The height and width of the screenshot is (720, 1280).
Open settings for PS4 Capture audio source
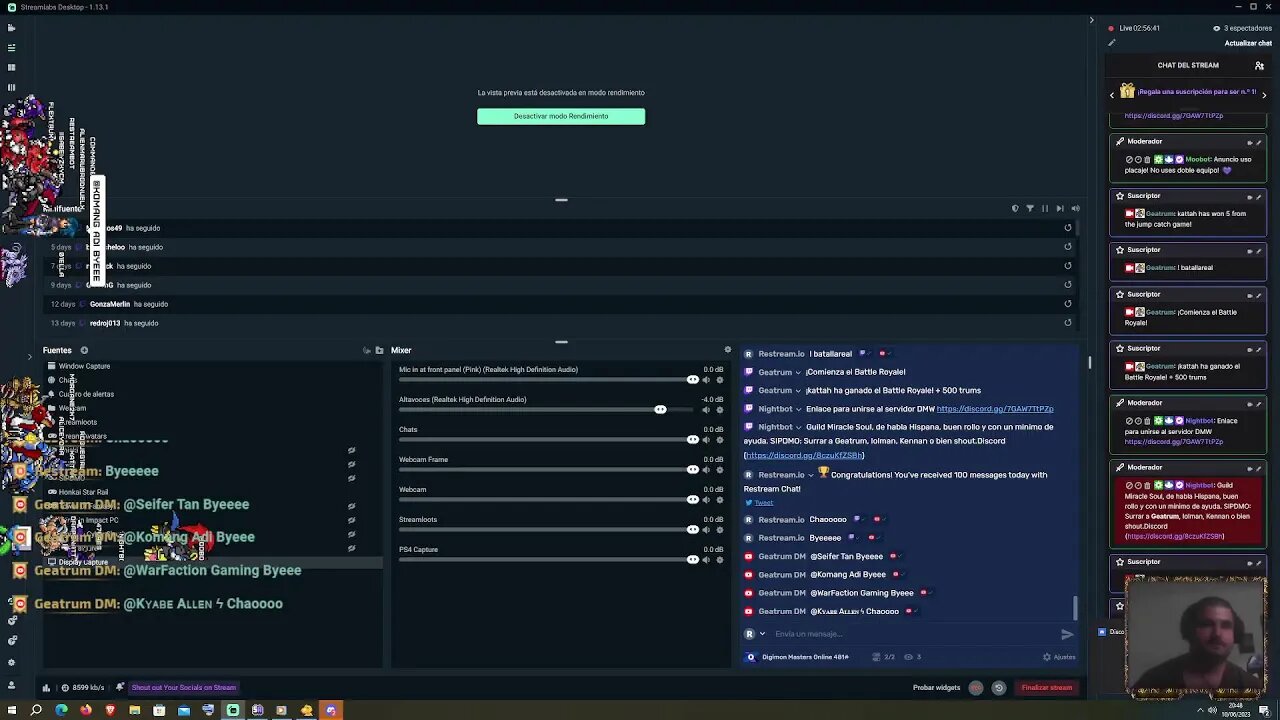(719, 560)
